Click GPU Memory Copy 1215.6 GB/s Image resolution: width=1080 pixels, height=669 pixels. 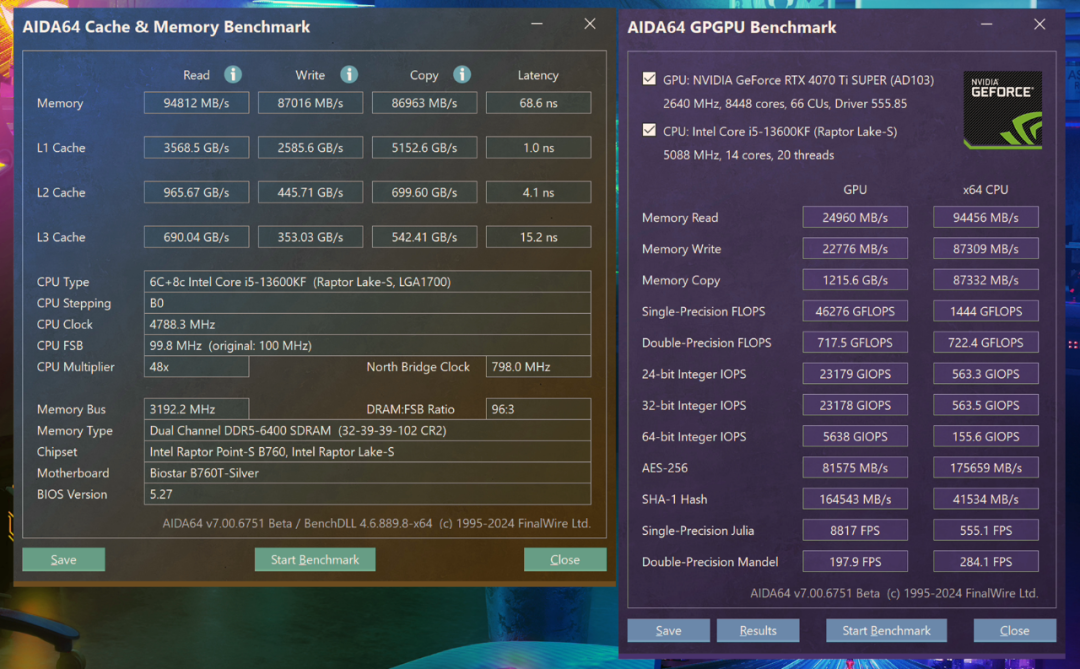point(855,280)
